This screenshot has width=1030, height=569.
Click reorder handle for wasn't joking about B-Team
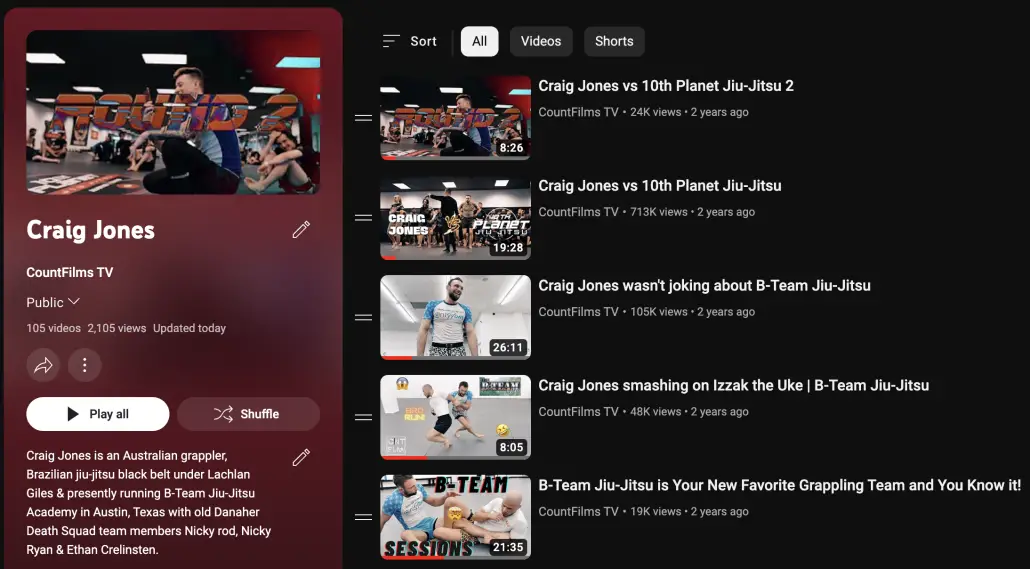[x=363, y=317]
